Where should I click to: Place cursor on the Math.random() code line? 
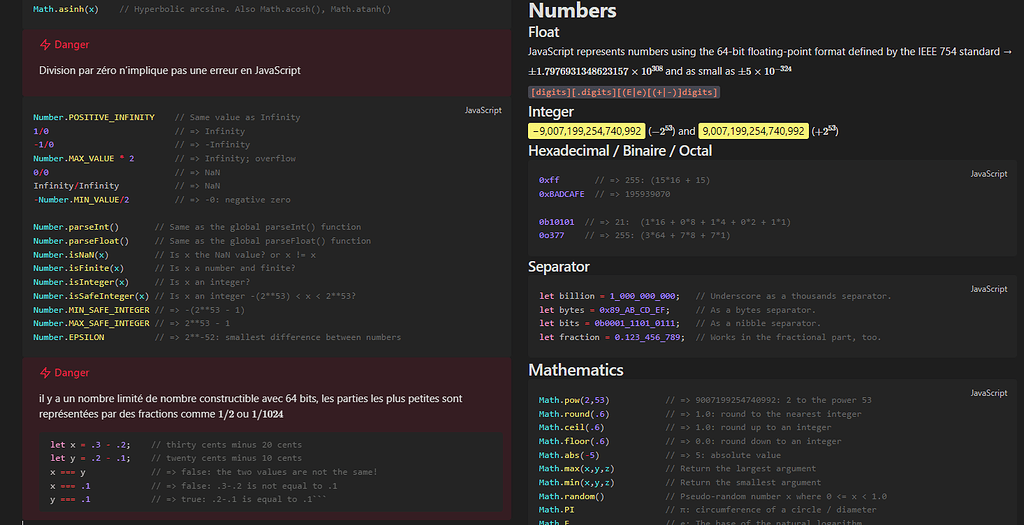(572, 496)
